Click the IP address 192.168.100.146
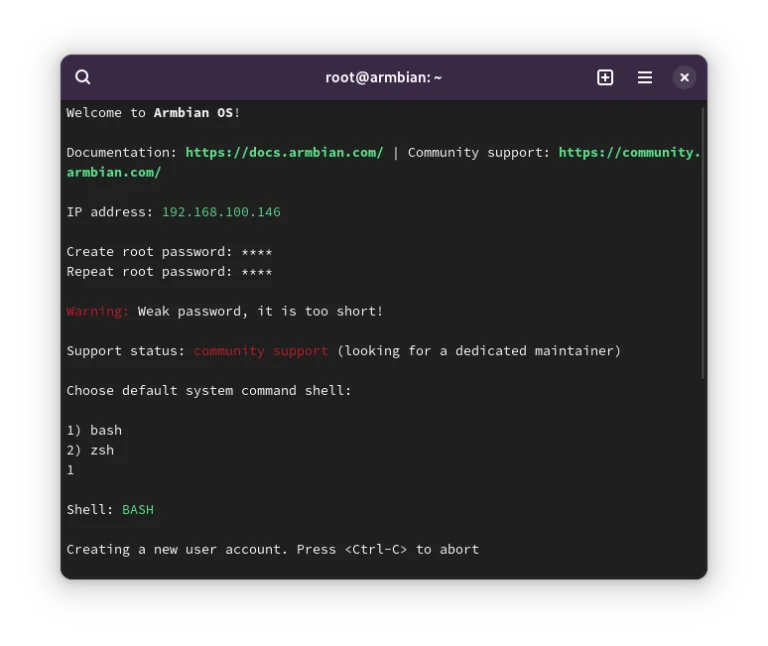Image resolution: width=768 pixels, height=646 pixels. coord(221,212)
